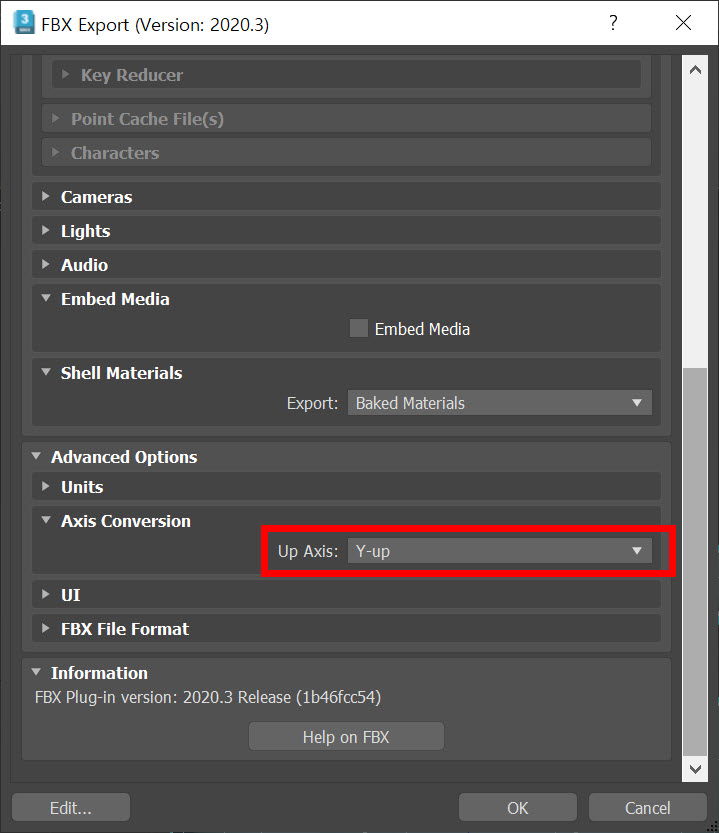
Task: Open the Up Axis Y-up dropdown
Action: (500, 551)
